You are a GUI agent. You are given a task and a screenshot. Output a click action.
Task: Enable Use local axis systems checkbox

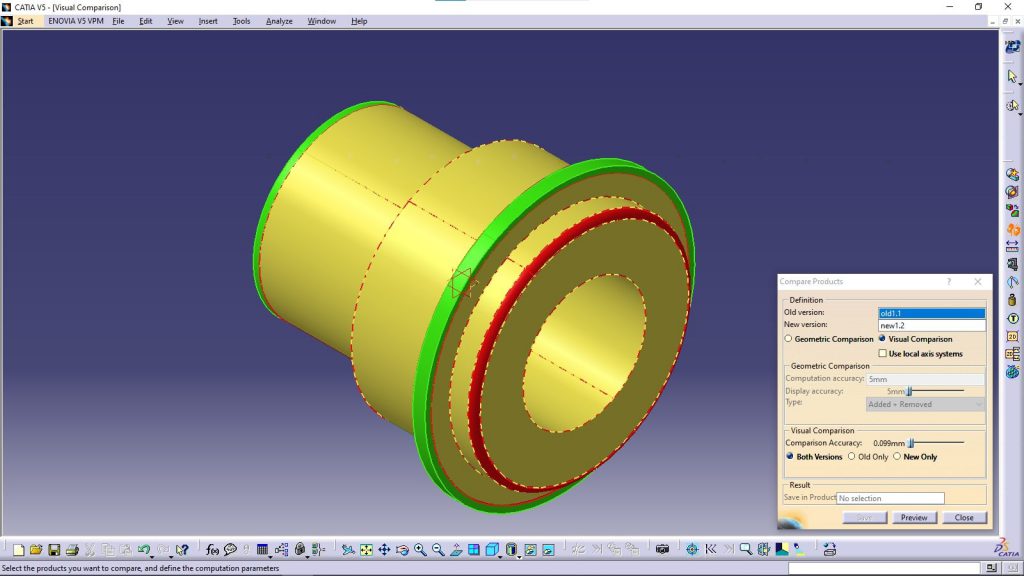tap(882, 353)
